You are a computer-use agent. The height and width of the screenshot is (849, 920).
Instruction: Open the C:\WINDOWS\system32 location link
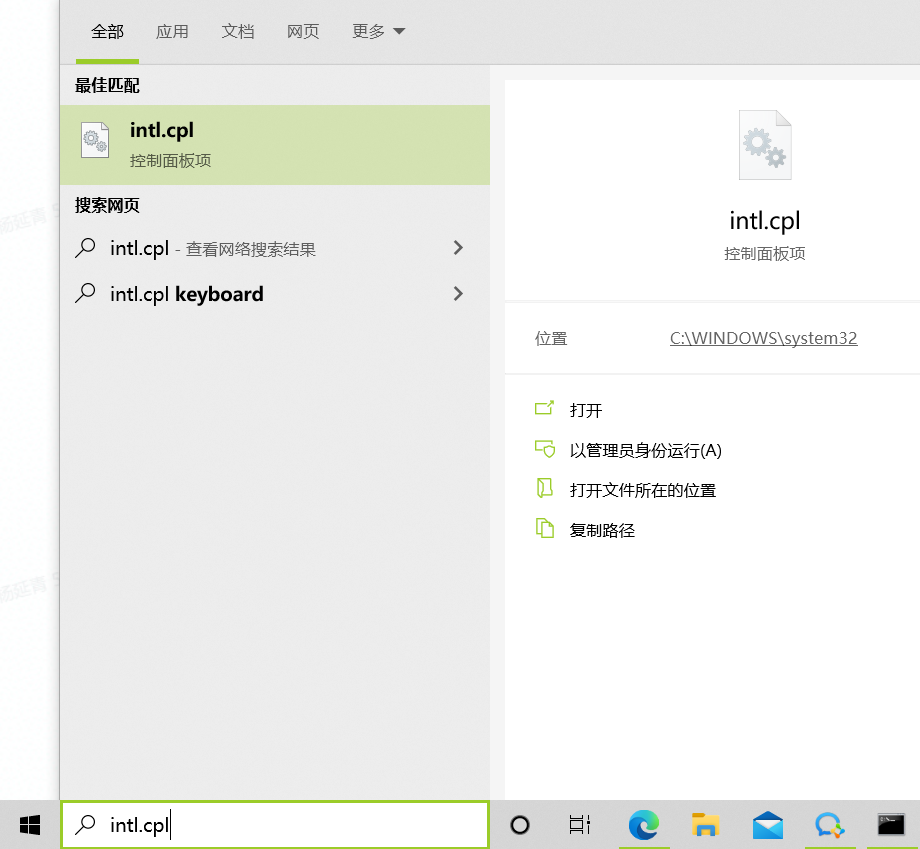point(763,338)
